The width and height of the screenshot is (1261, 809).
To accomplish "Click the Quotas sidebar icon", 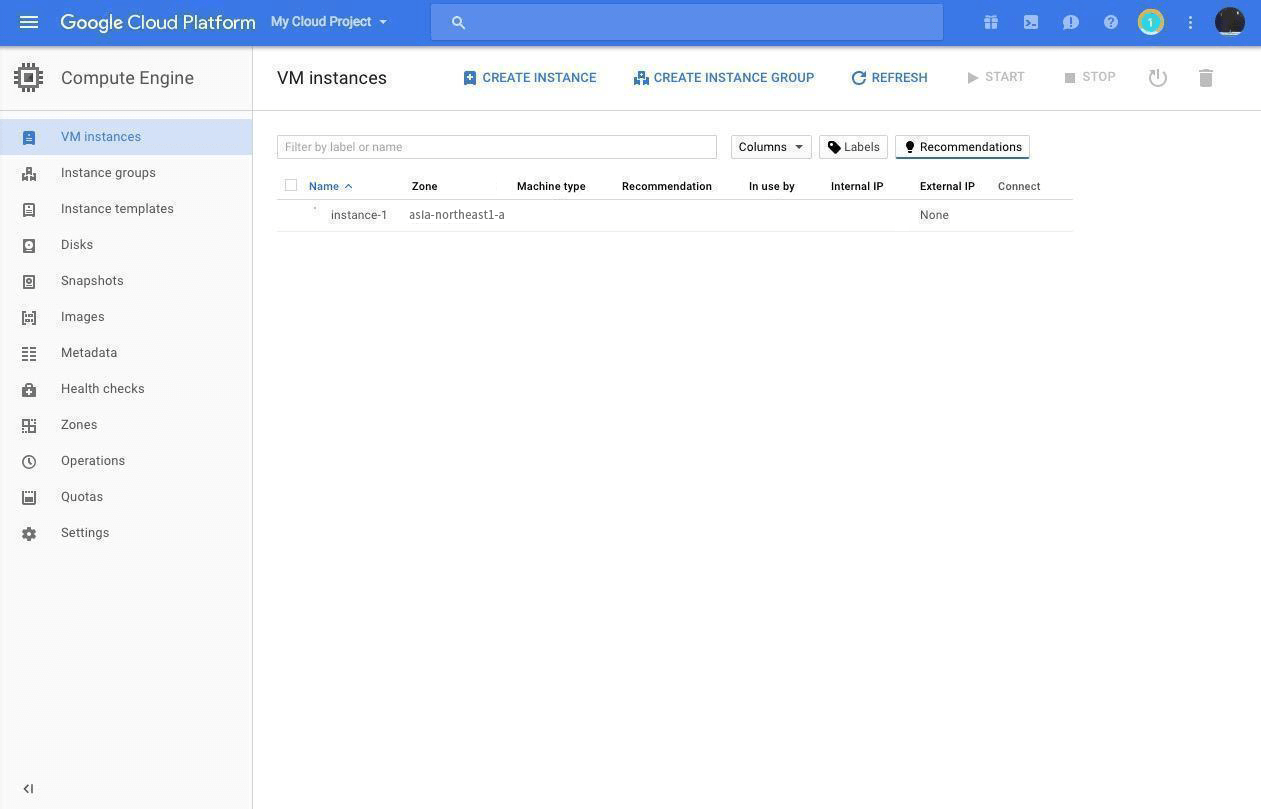I will coord(29,498).
